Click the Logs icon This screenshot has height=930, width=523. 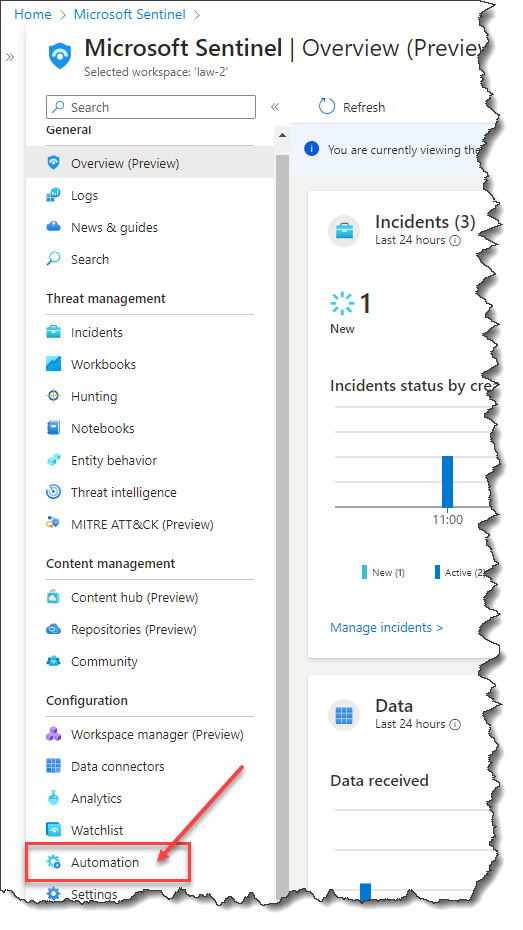(x=53, y=195)
